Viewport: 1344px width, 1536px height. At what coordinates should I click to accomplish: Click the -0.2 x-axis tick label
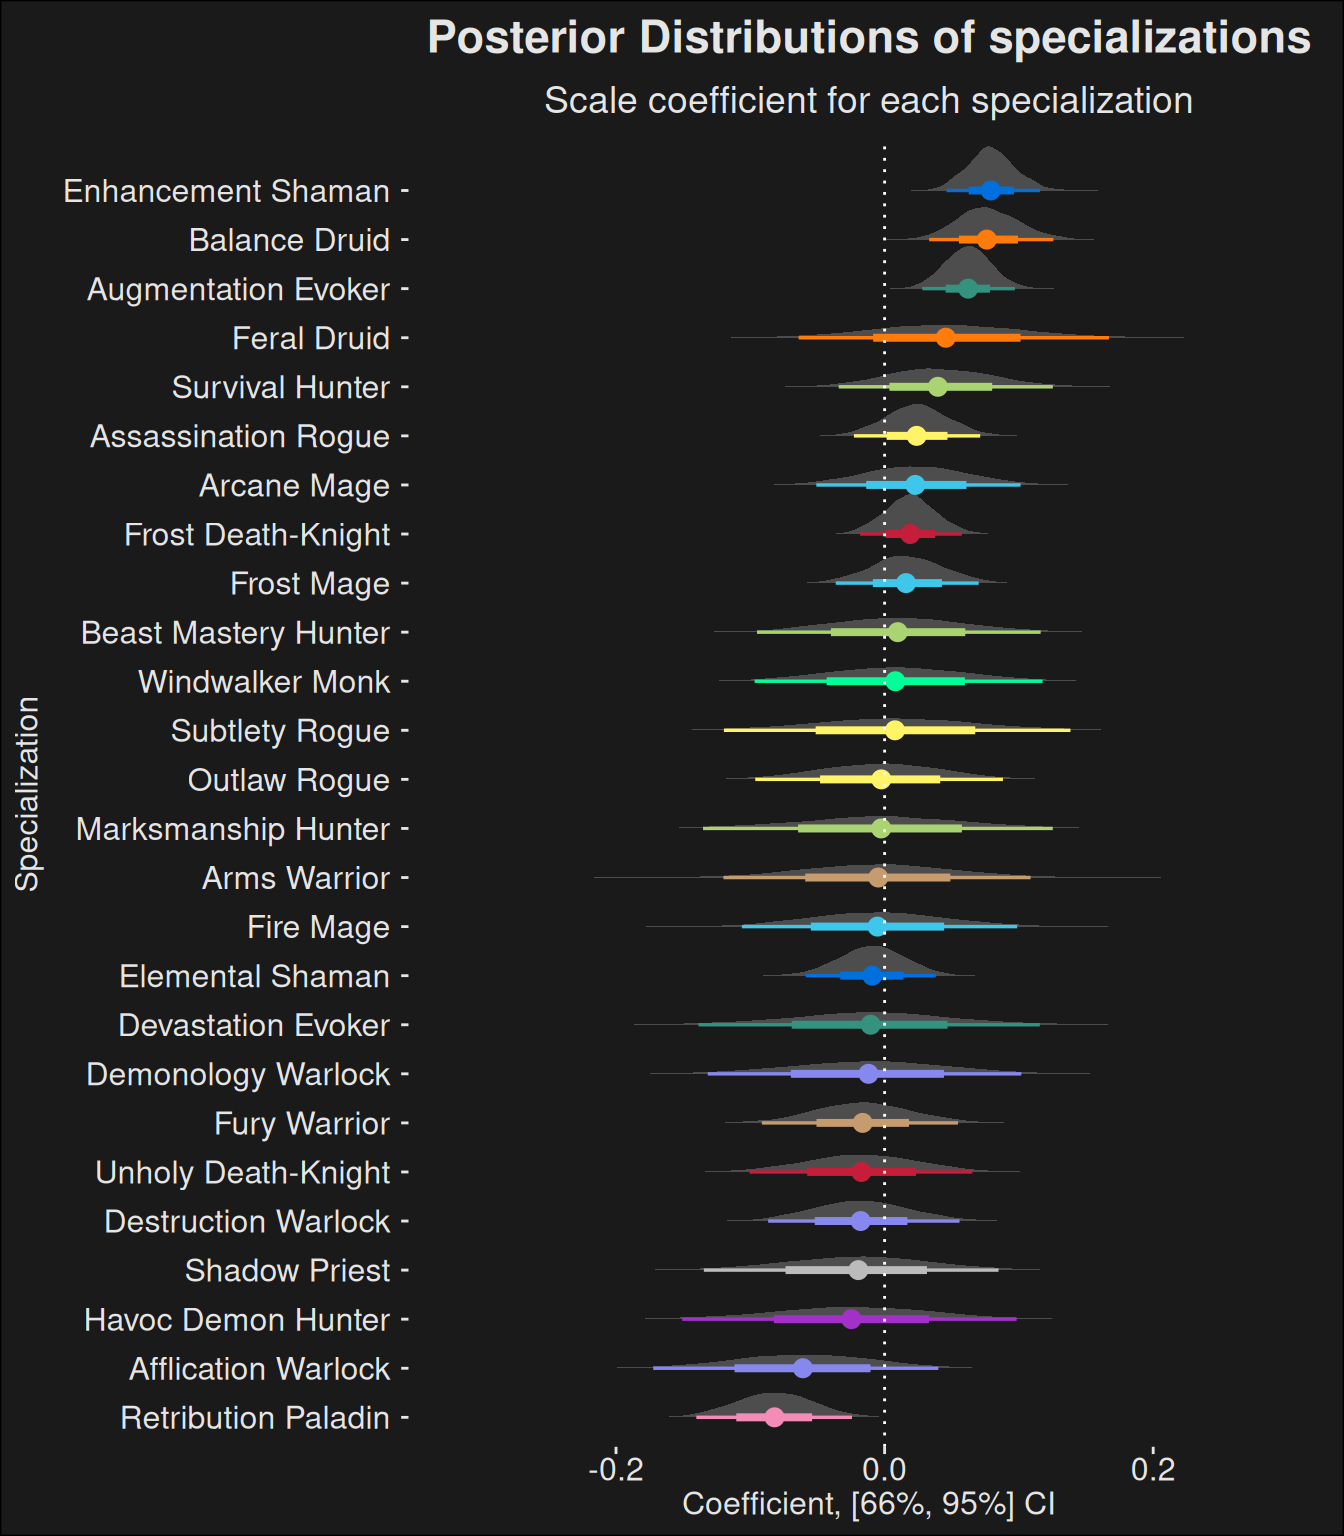(x=616, y=1469)
